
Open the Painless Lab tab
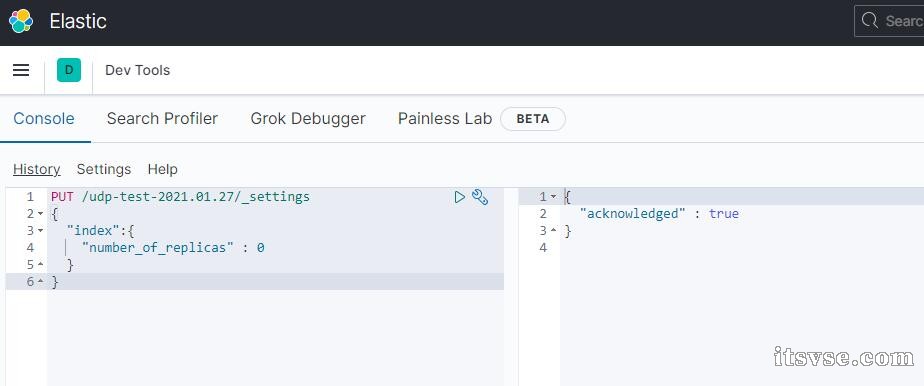coord(445,118)
